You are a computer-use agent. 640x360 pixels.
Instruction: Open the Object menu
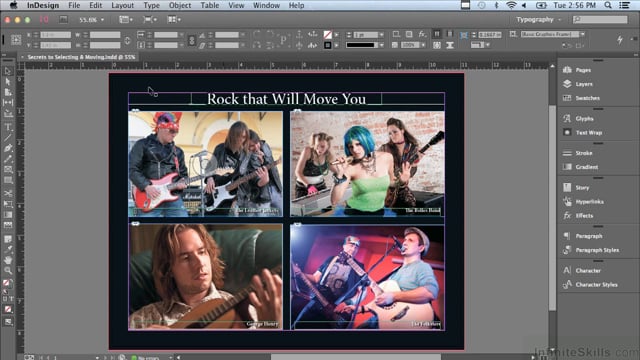[180, 5]
